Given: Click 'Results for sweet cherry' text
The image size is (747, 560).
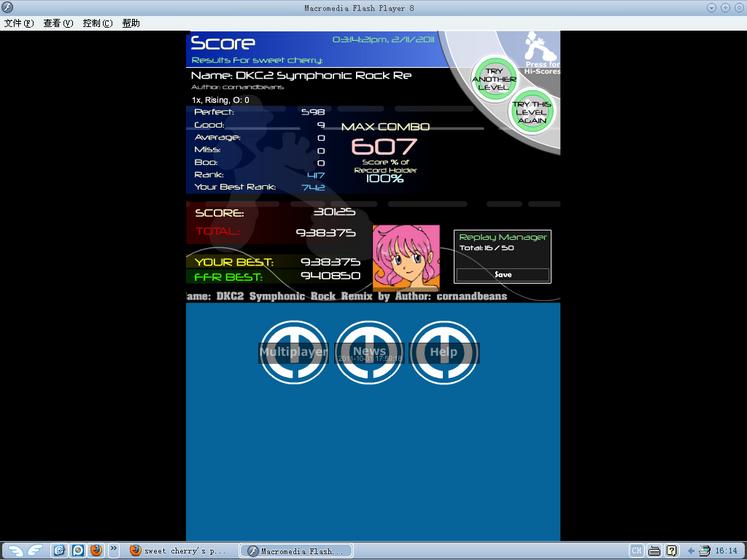Looking at the screenshot, I should [x=257, y=60].
